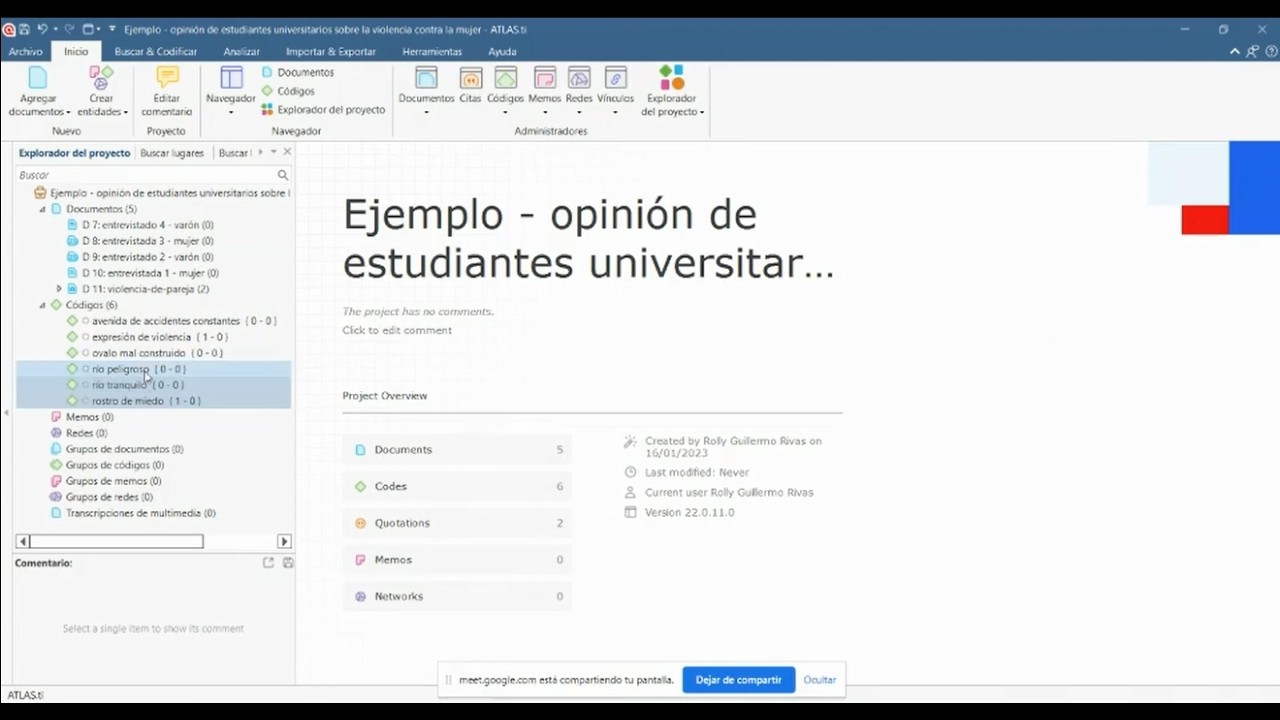Switch to the Importar & Exportar tab
The width and height of the screenshot is (1280, 720).
(x=331, y=52)
